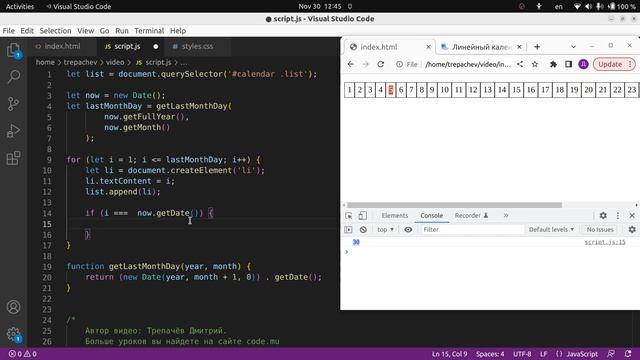Screen dimensions: 640x360
Task: Open DevTools settings gear
Action: click(x=603, y=216)
